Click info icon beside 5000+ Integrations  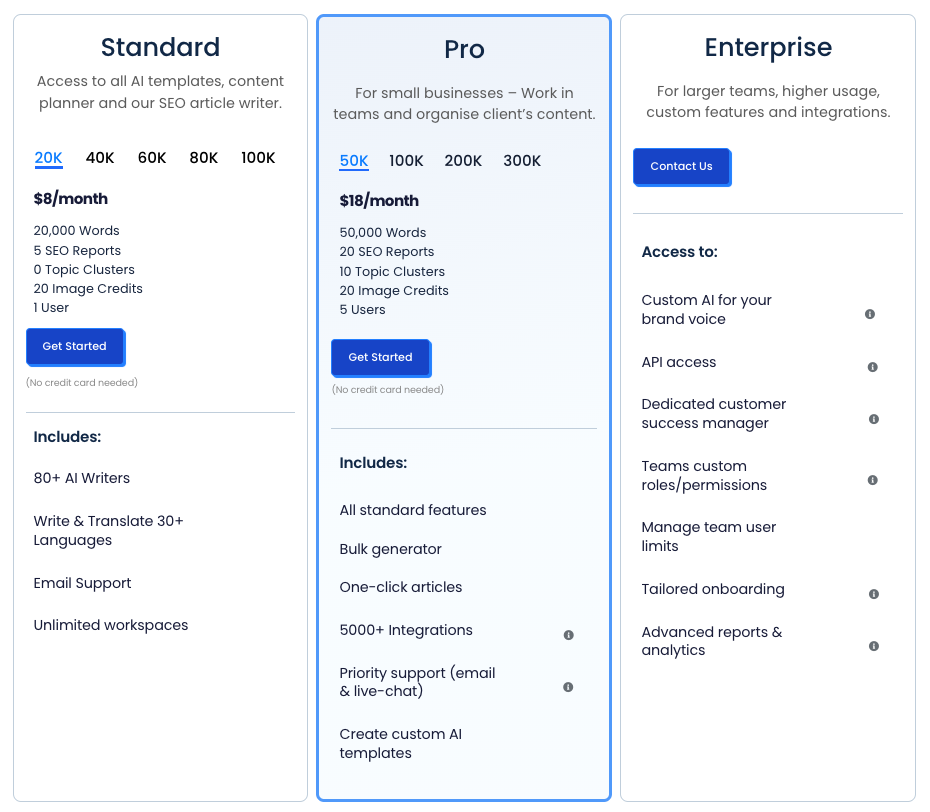click(568, 635)
